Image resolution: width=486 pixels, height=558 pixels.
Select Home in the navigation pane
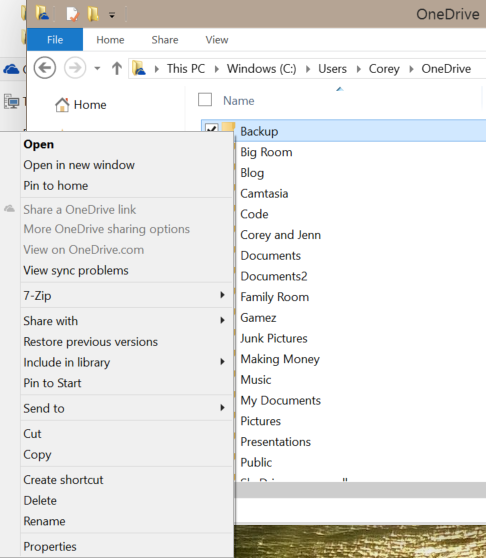click(90, 105)
